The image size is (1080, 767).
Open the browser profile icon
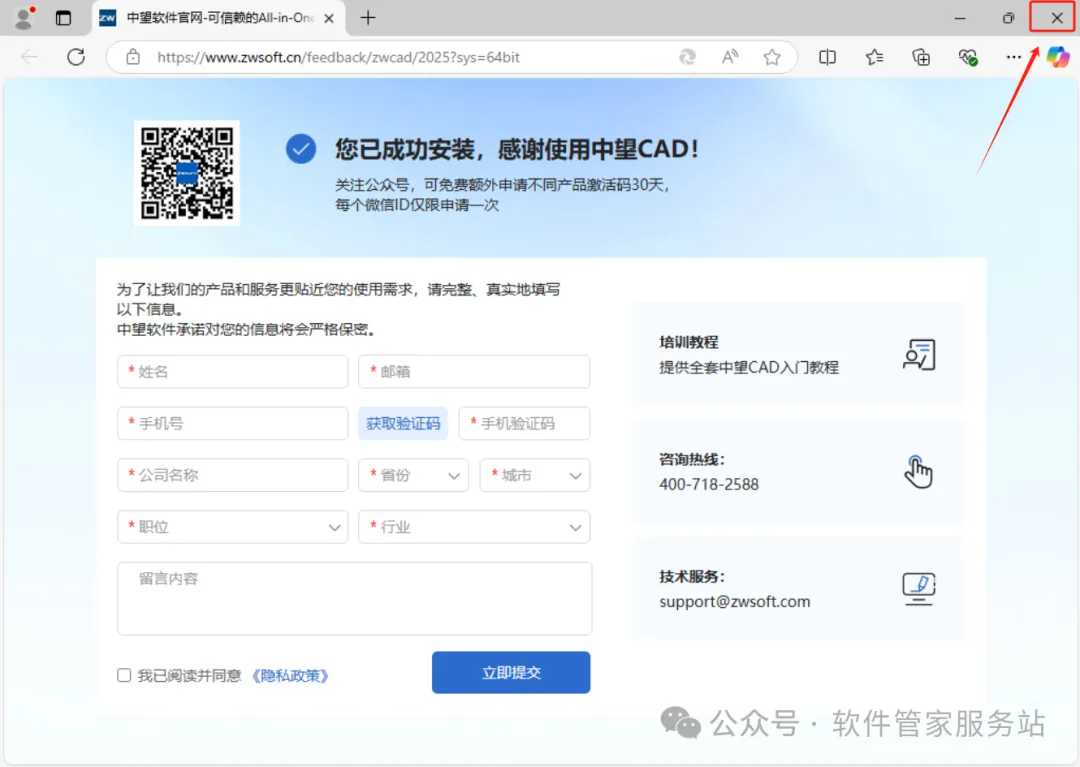23,18
